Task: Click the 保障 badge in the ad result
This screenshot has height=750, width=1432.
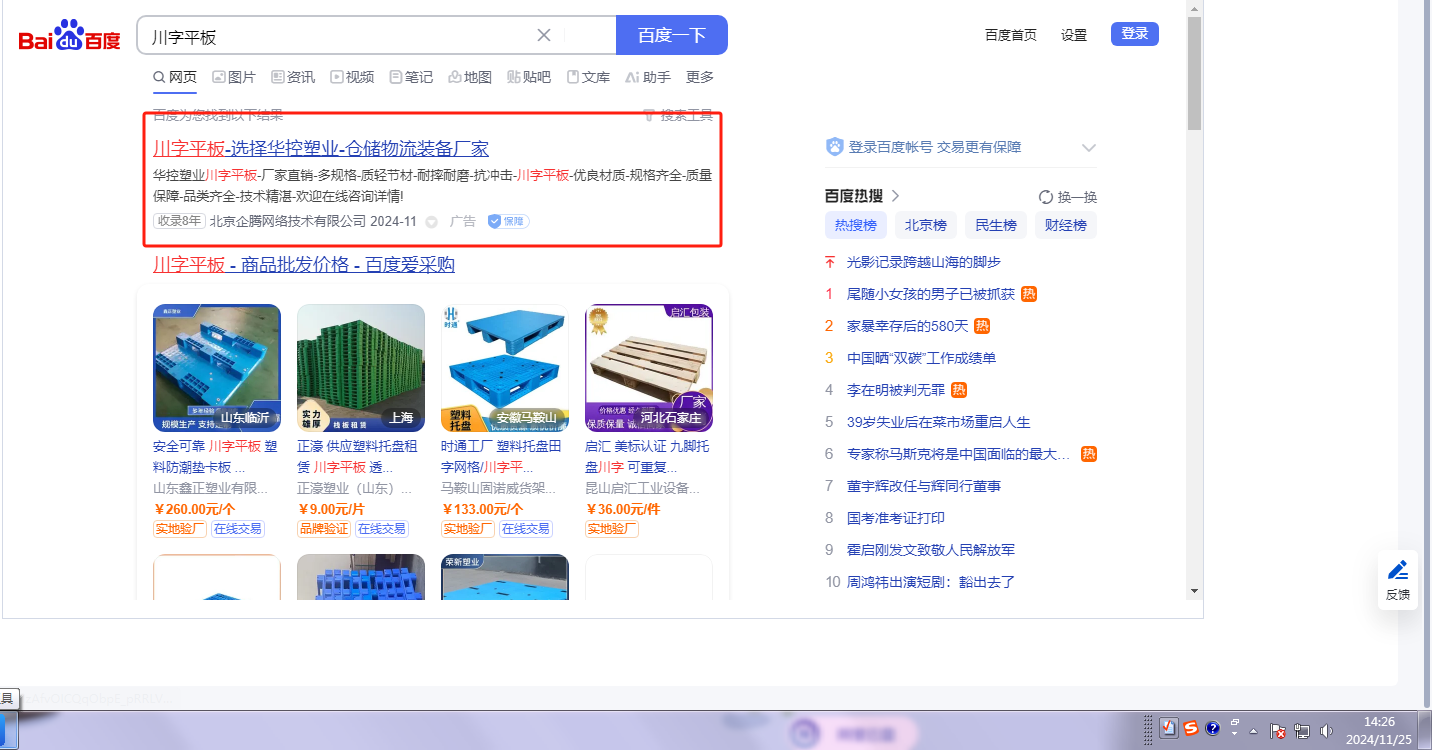Action: 508,221
